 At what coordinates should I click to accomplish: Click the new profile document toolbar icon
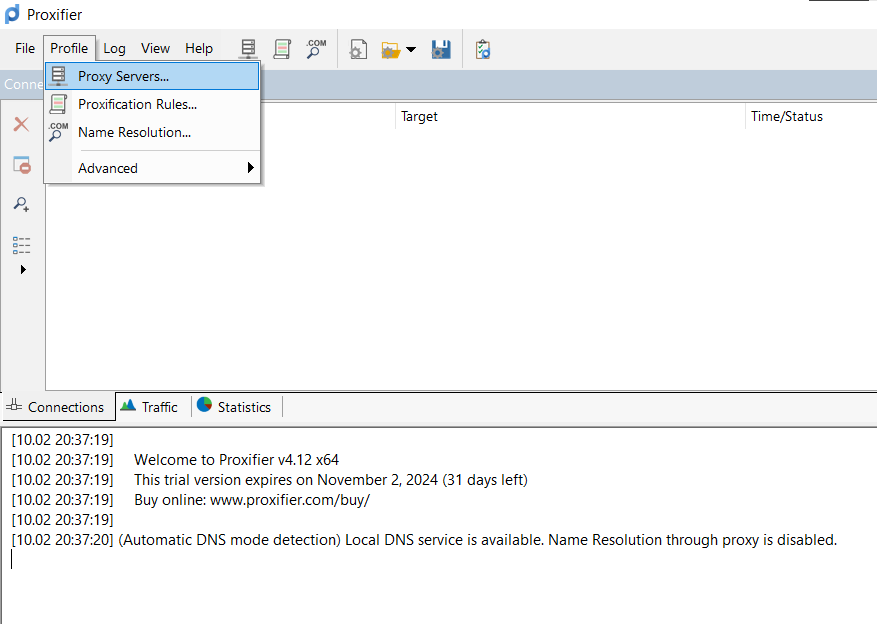[358, 50]
